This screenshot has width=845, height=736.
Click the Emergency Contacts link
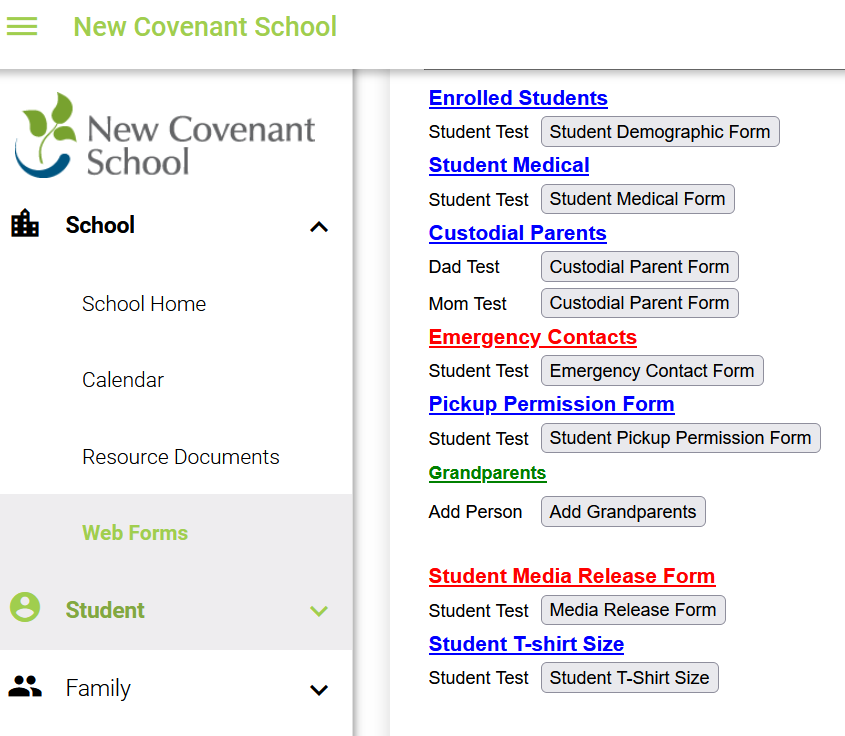click(x=532, y=337)
